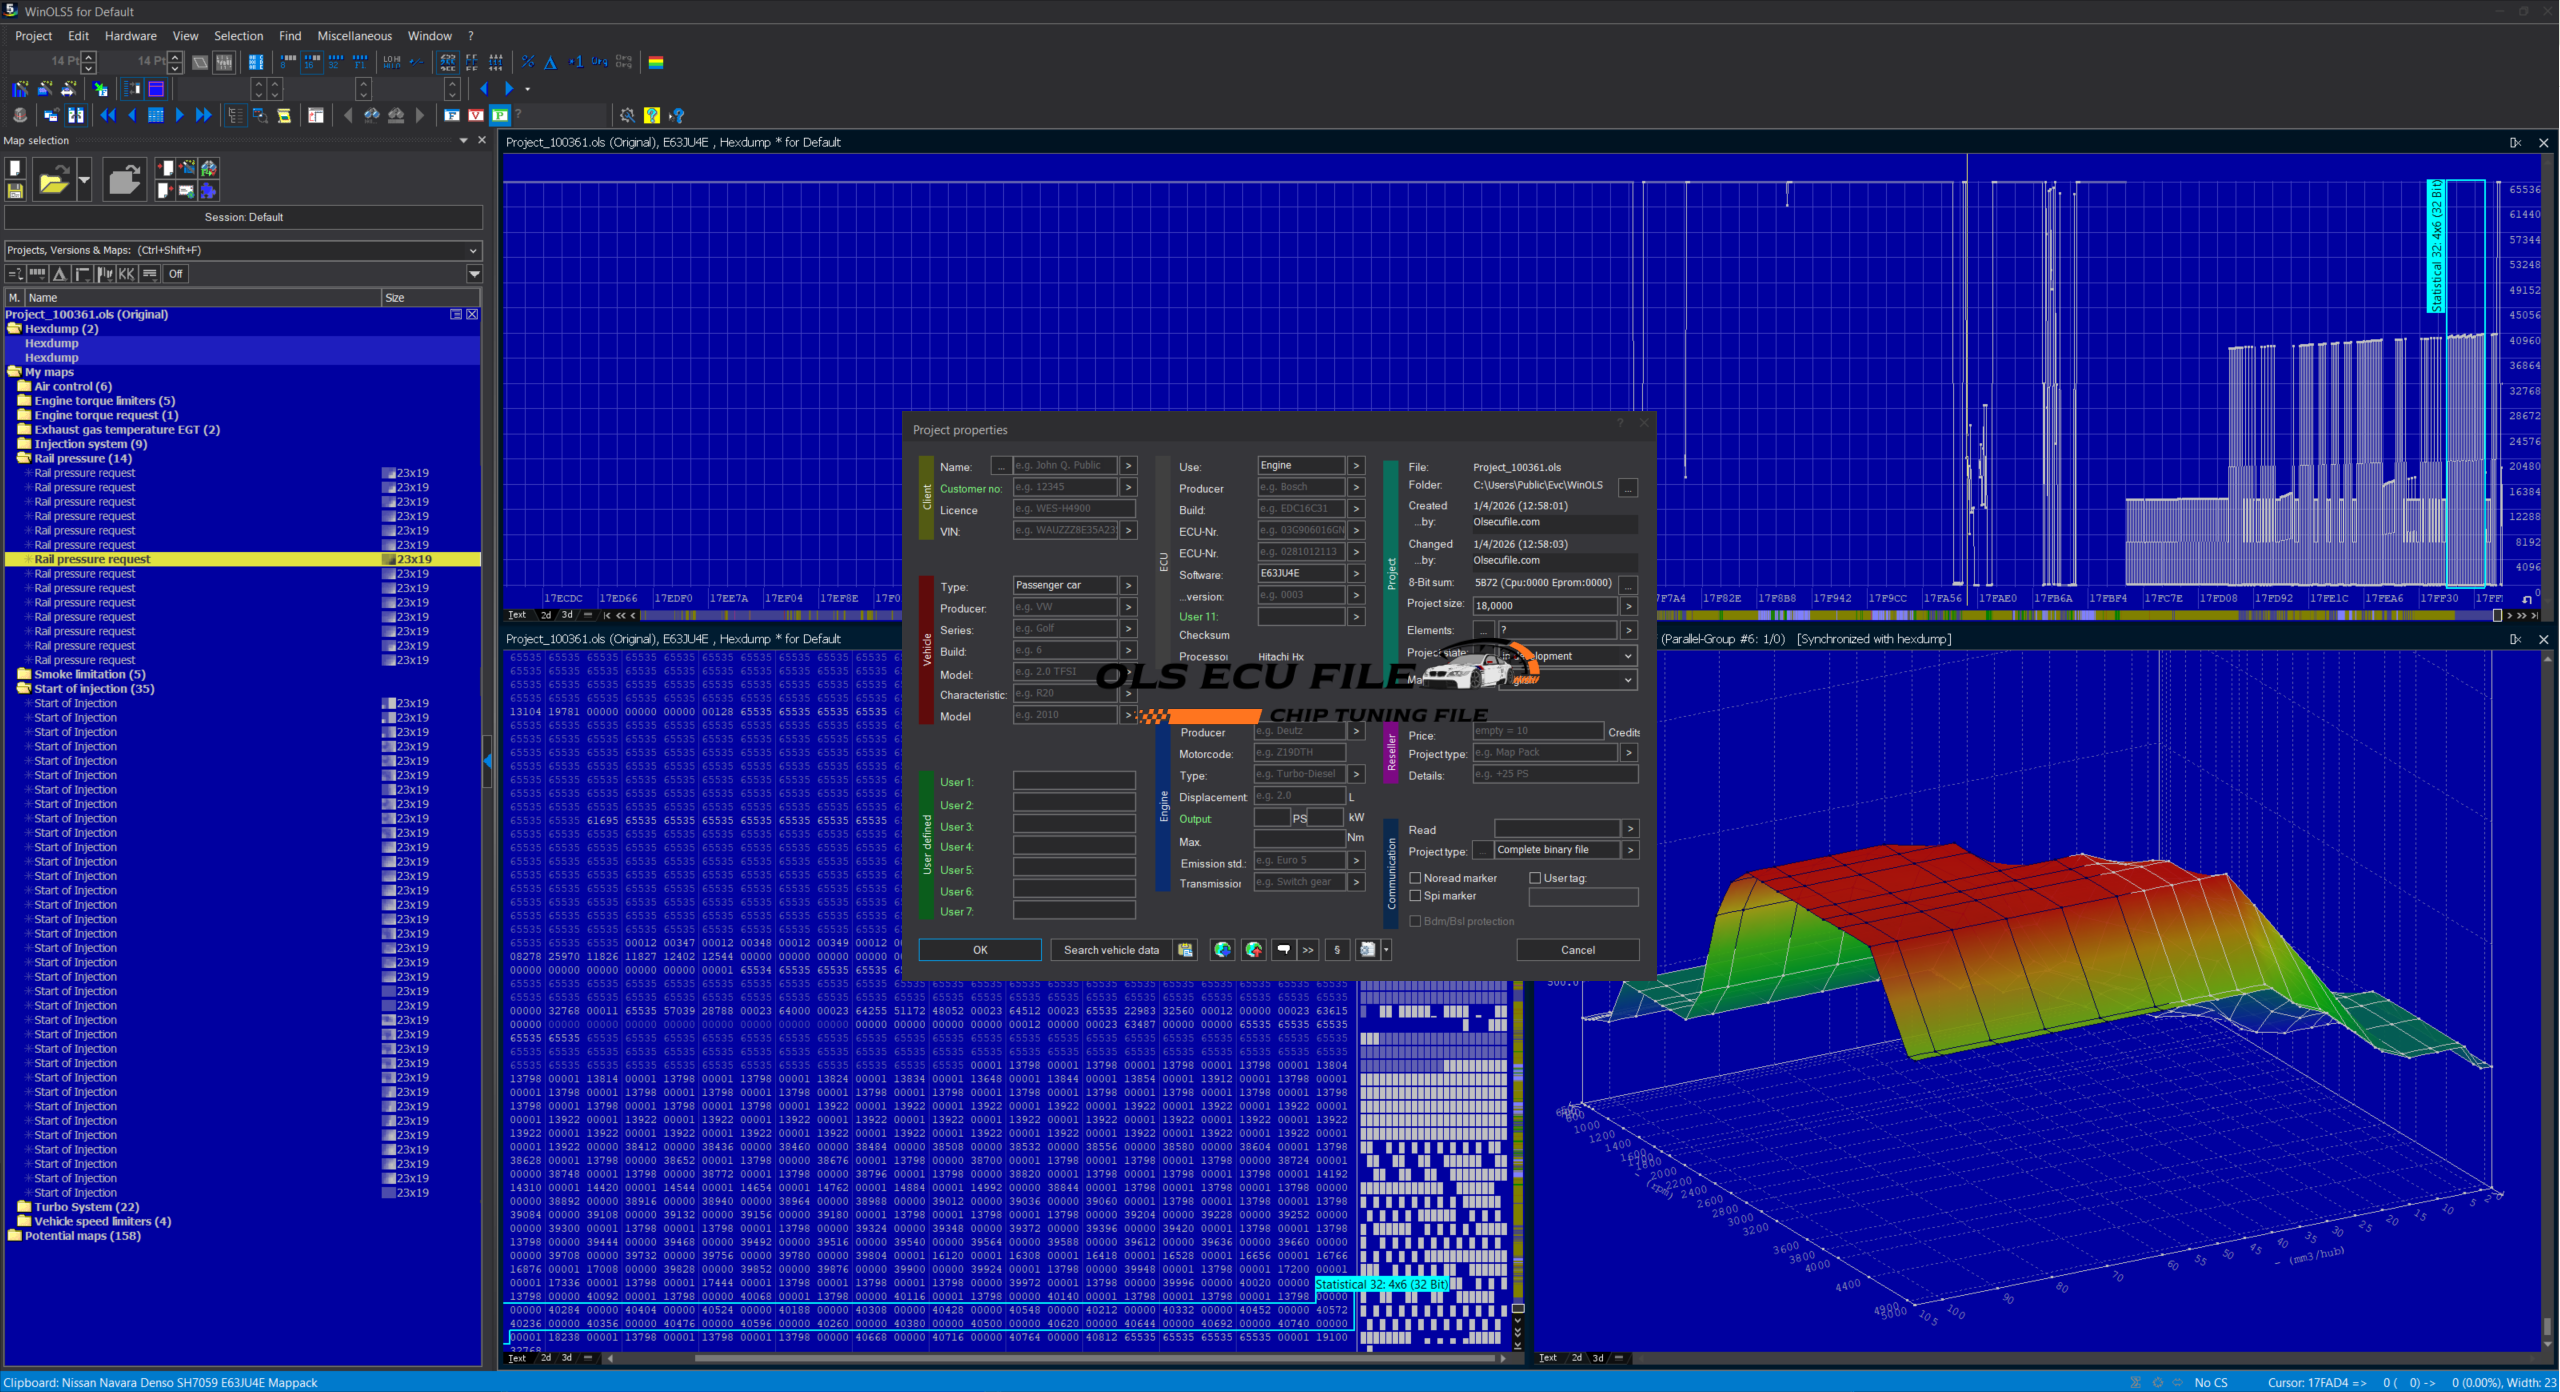Image resolution: width=2560 pixels, height=1392 pixels.
Task: Click the Software field containing E63JU4E
Action: point(1299,573)
